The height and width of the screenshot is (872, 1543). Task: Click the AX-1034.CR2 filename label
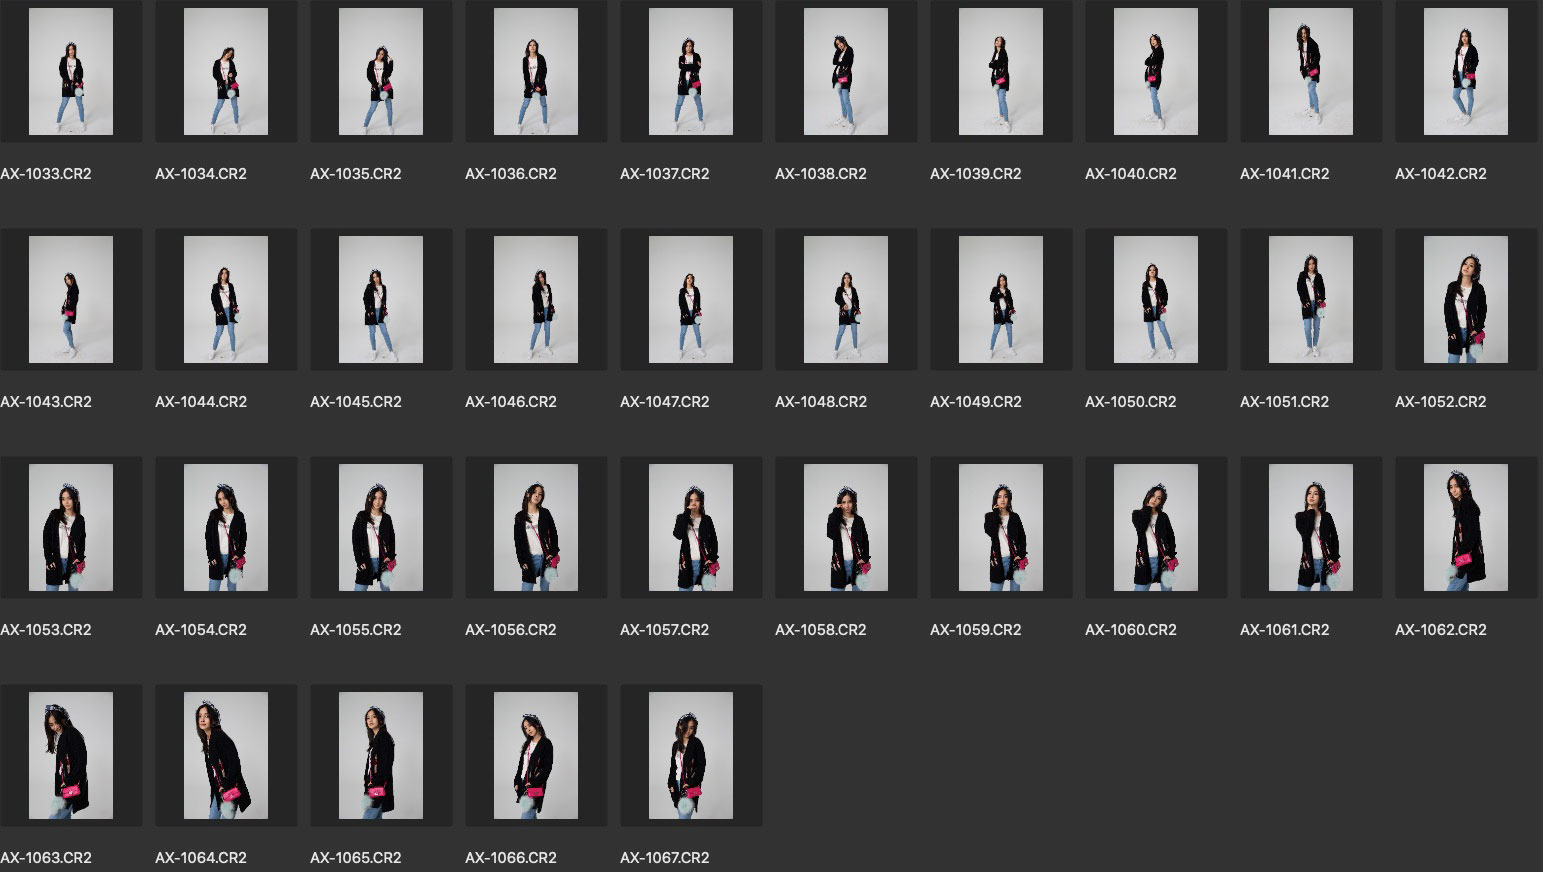(201, 174)
